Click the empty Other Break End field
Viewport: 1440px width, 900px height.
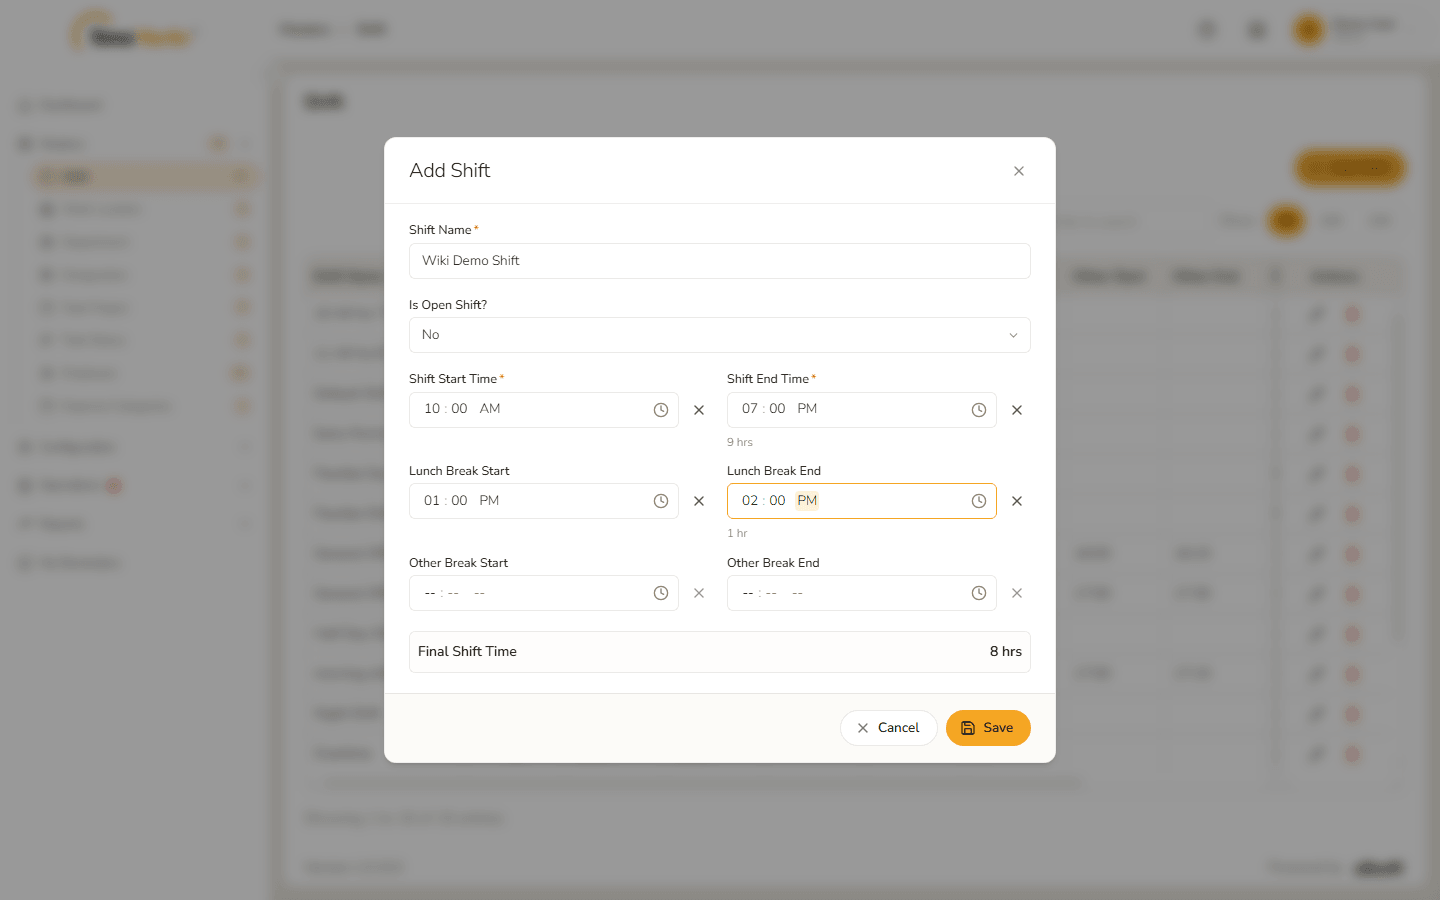coord(862,593)
